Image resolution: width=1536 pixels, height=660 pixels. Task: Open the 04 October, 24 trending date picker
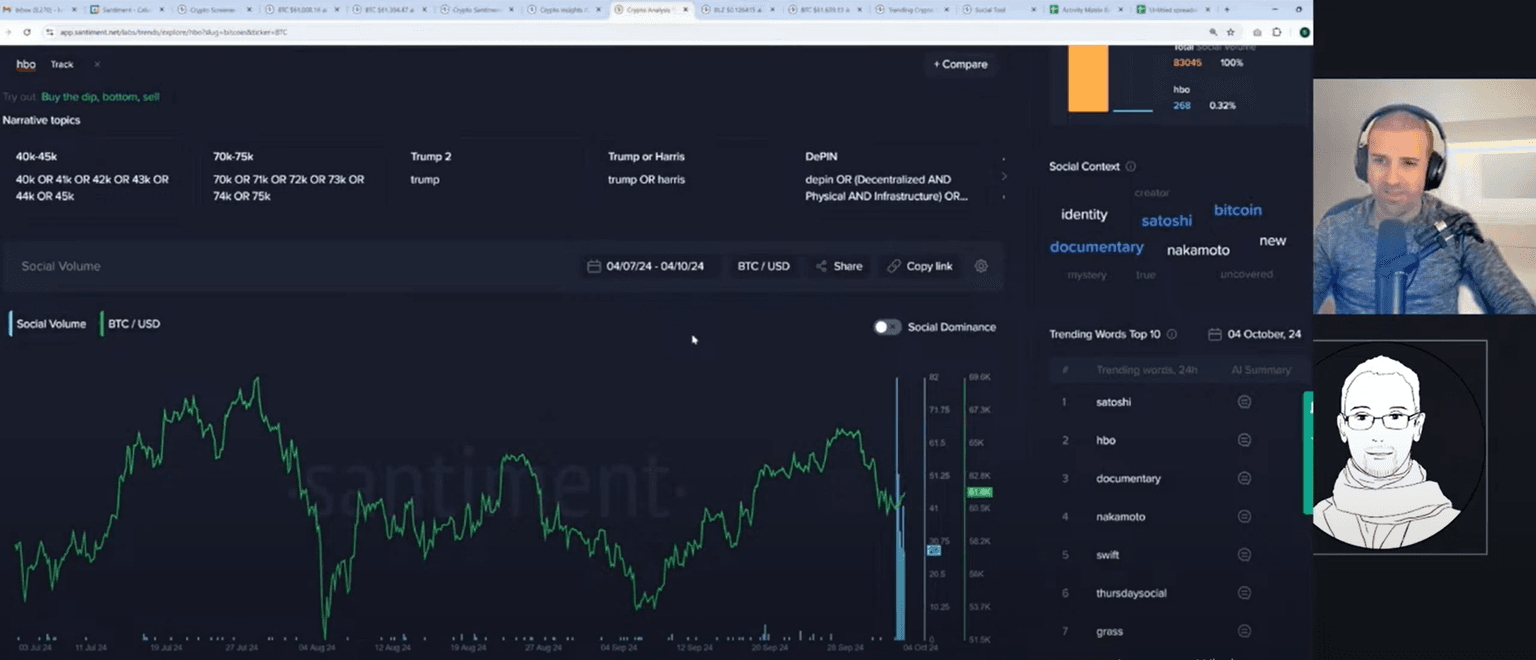[x=1255, y=334]
